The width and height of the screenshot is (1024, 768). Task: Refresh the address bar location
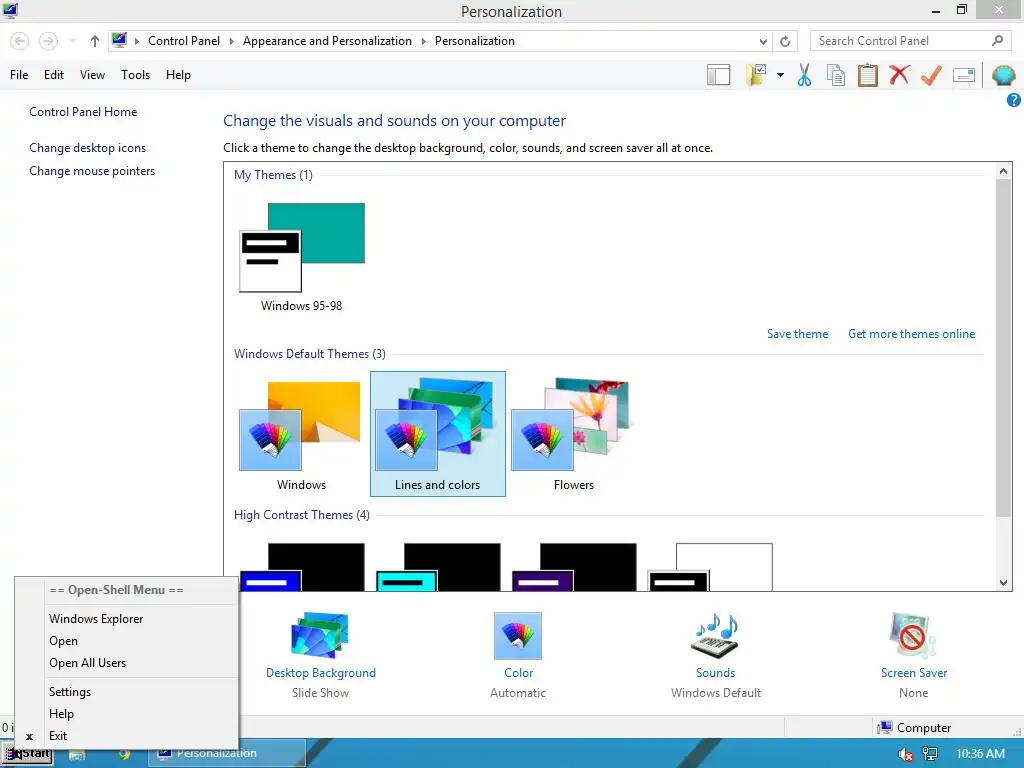(x=785, y=41)
